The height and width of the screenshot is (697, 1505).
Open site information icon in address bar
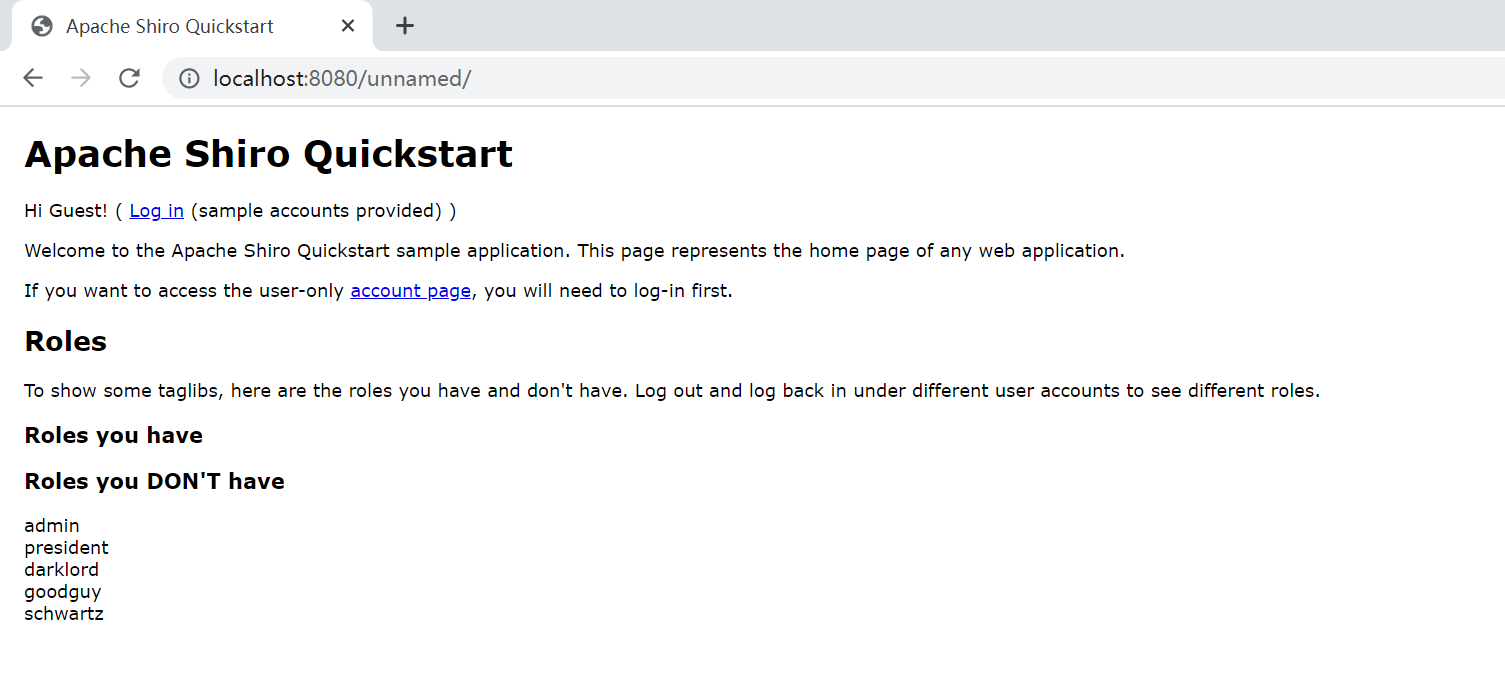coord(189,78)
